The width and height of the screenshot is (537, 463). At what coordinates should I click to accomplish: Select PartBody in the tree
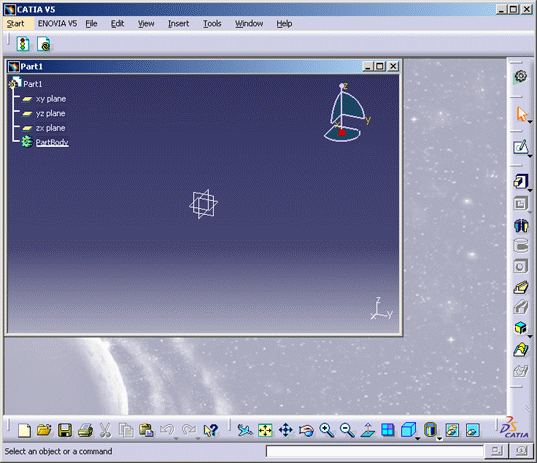pyautogui.click(x=52, y=142)
